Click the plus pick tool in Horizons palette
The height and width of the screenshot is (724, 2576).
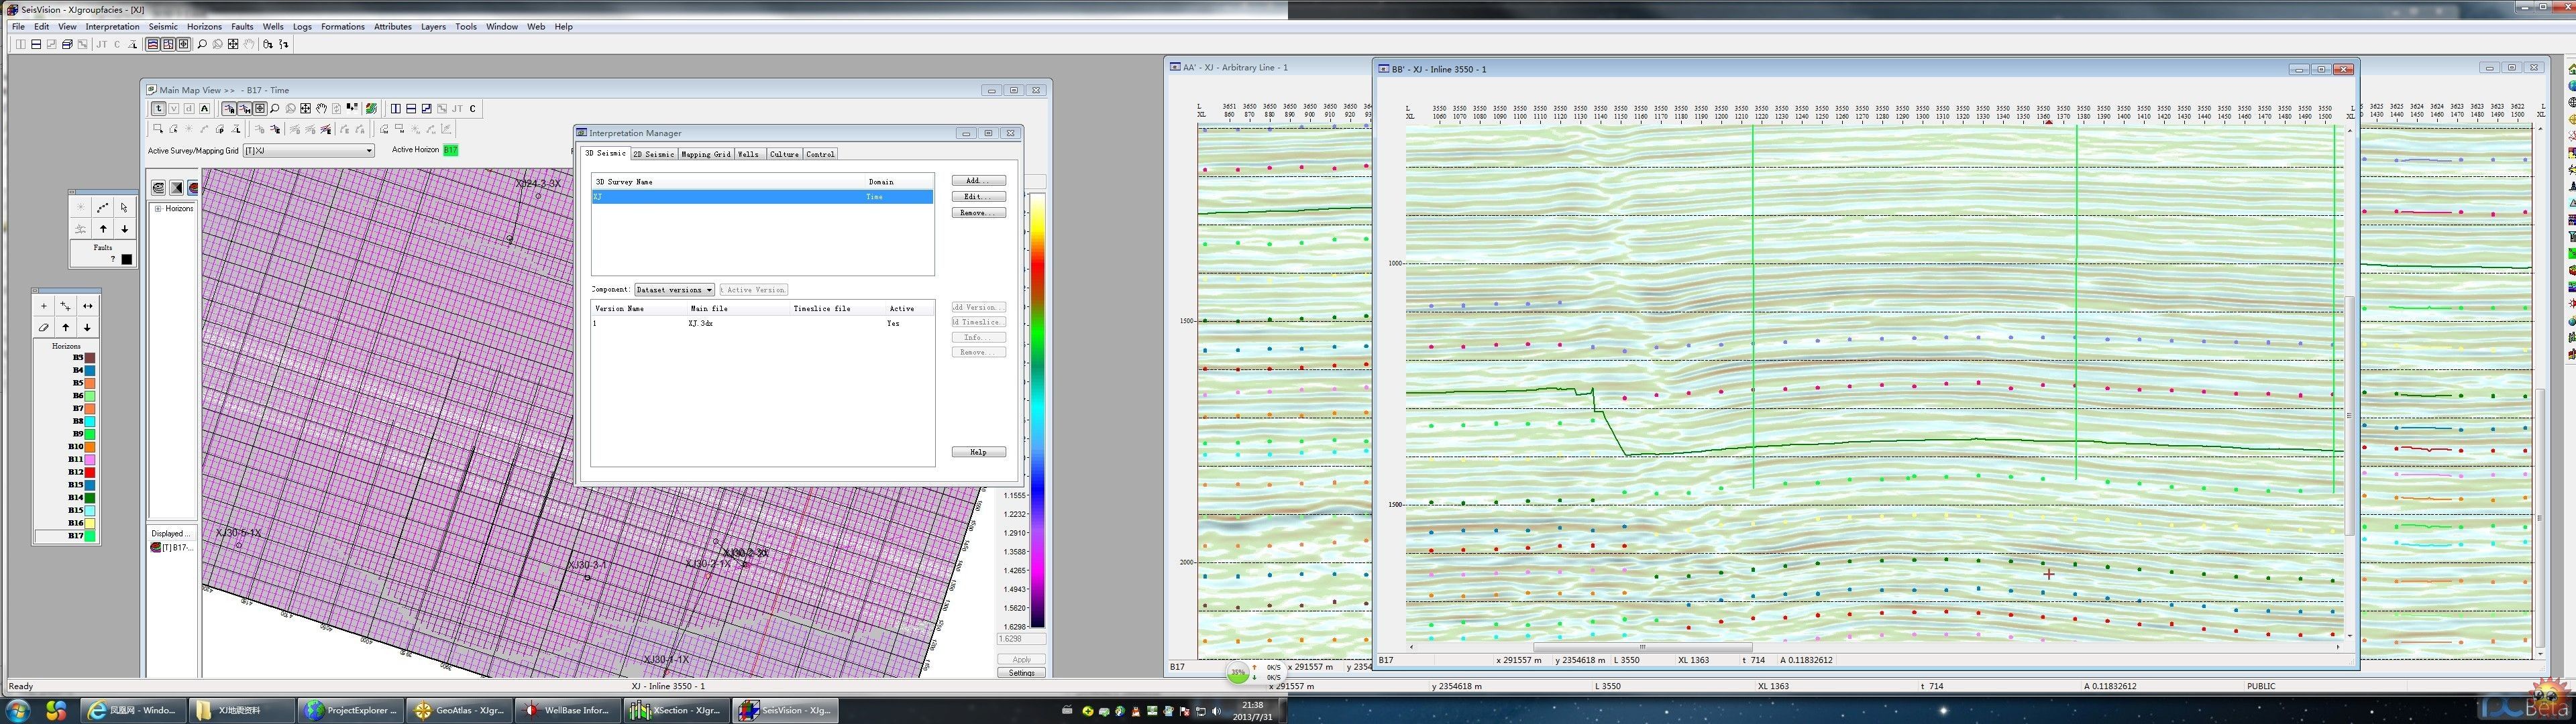(x=44, y=306)
